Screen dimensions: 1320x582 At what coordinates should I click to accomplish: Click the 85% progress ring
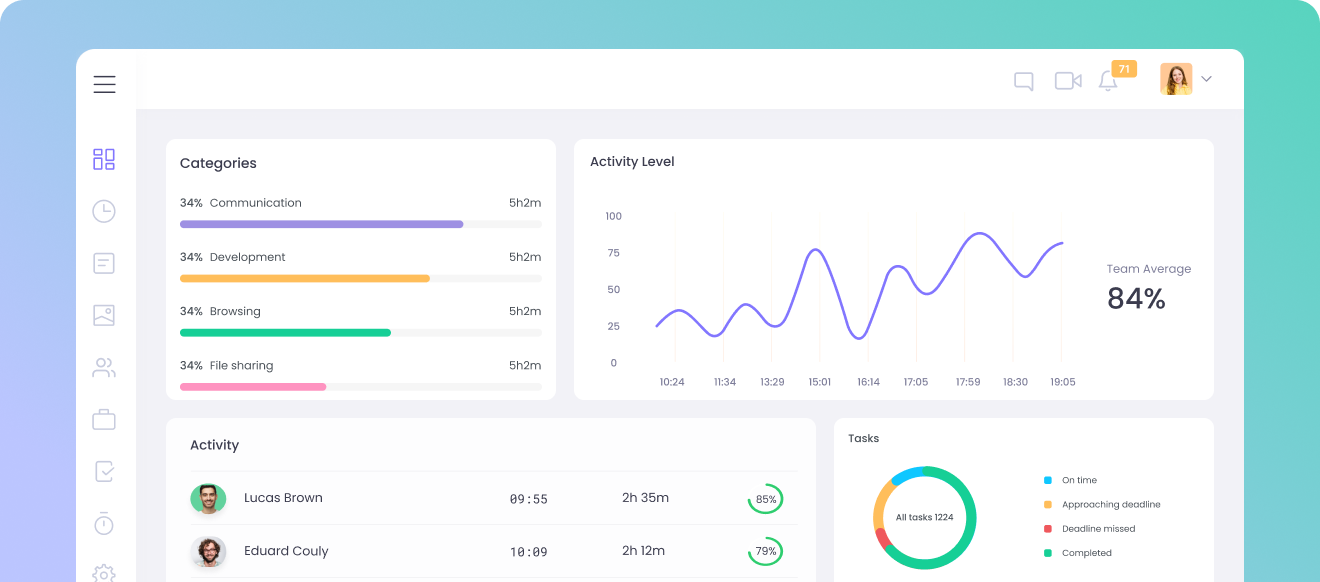coord(766,499)
